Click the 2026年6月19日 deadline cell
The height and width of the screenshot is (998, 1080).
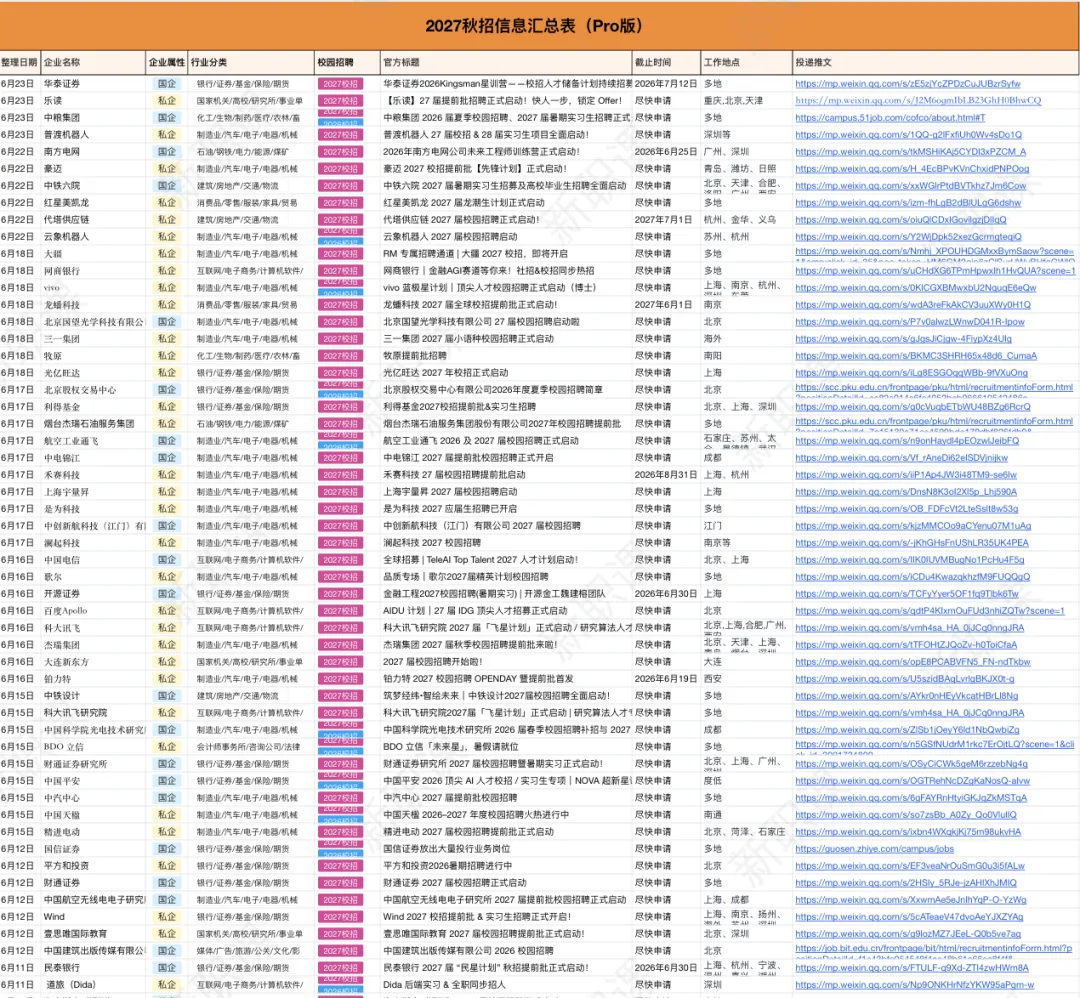(665, 679)
